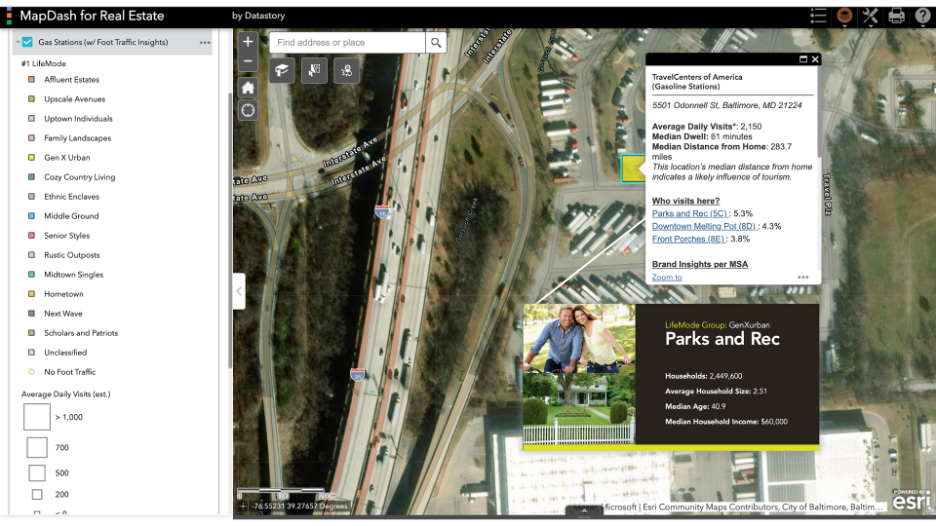Image resolution: width=936 pixels, height=526 pixels.
Task: Open Downtown Melting Pot (8D) link
Action: 704,226
